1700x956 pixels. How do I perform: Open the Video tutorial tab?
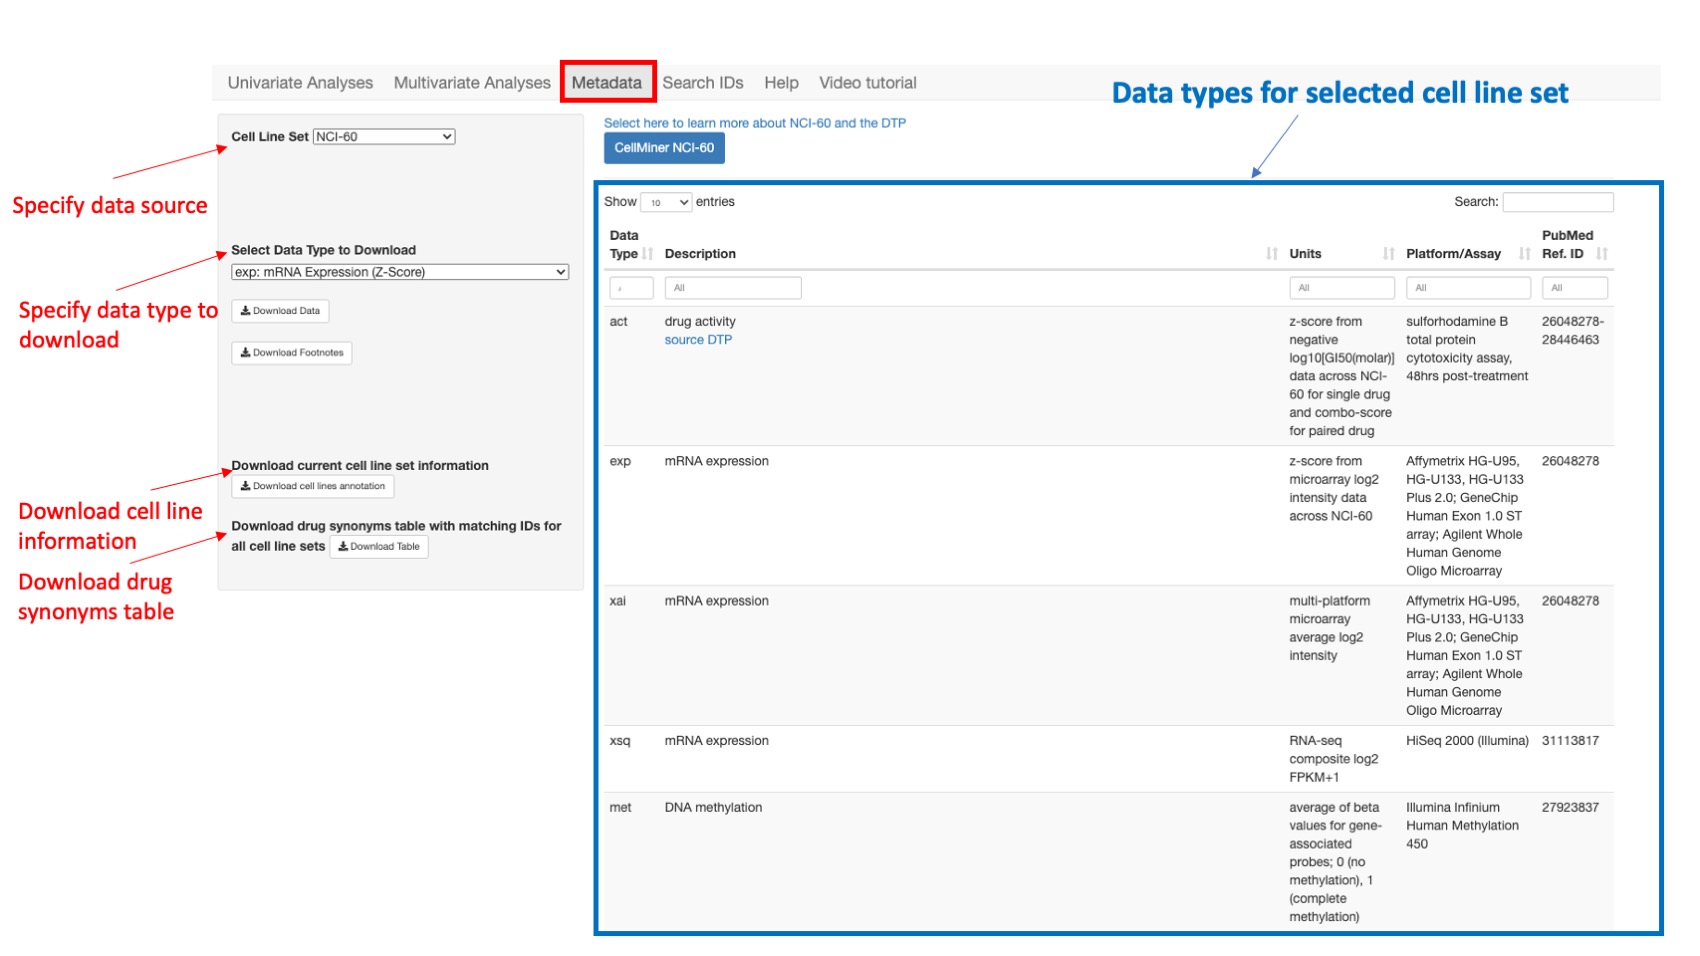point(867,82)
